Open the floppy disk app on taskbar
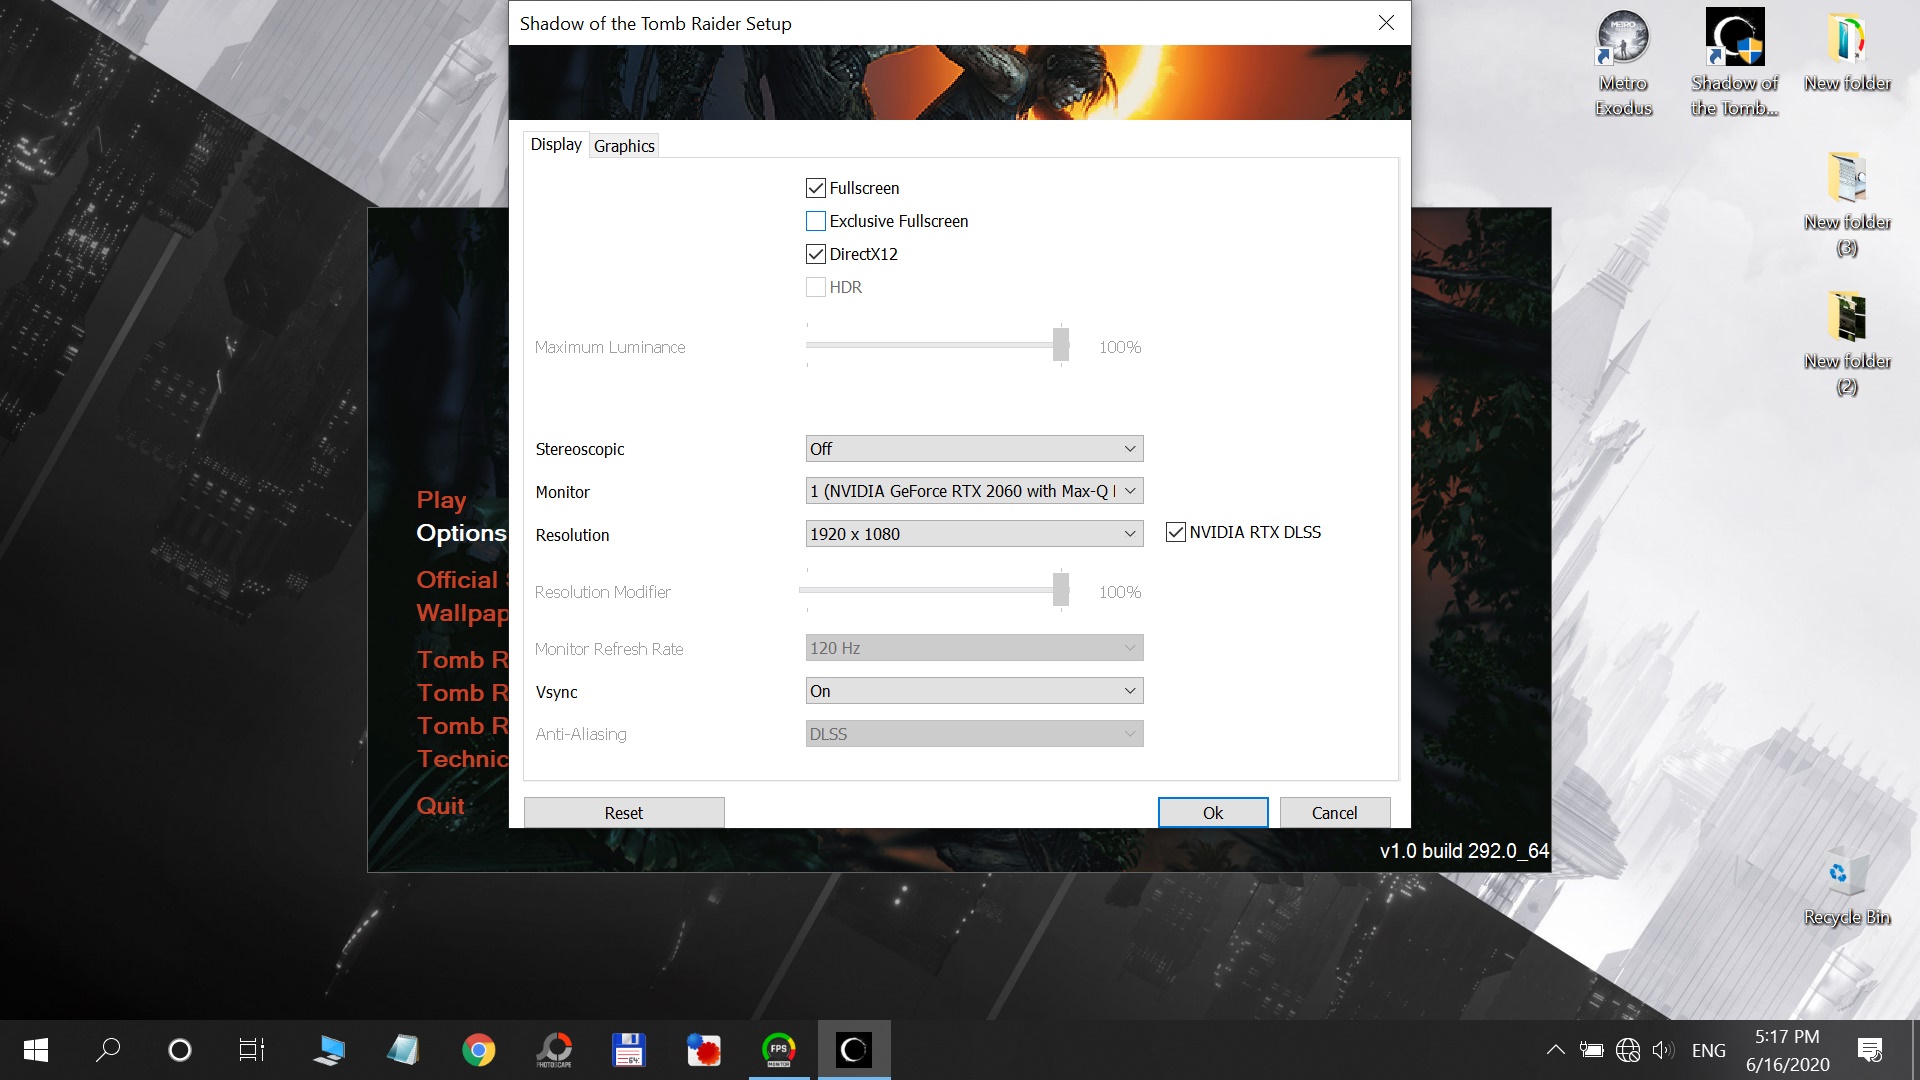Image resolution: width=1920 pixels, height=1080 pixels. pos(628,1050)
